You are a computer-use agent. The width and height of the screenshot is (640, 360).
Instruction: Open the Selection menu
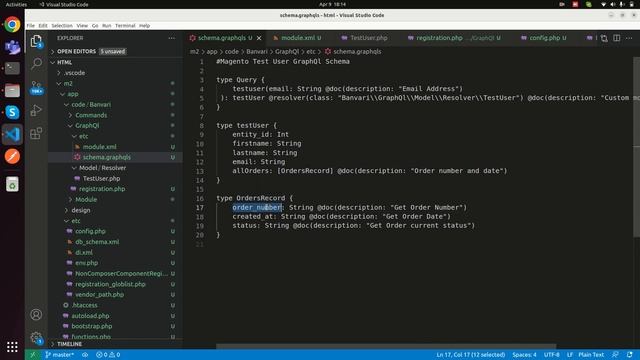(x=62, y=26)
